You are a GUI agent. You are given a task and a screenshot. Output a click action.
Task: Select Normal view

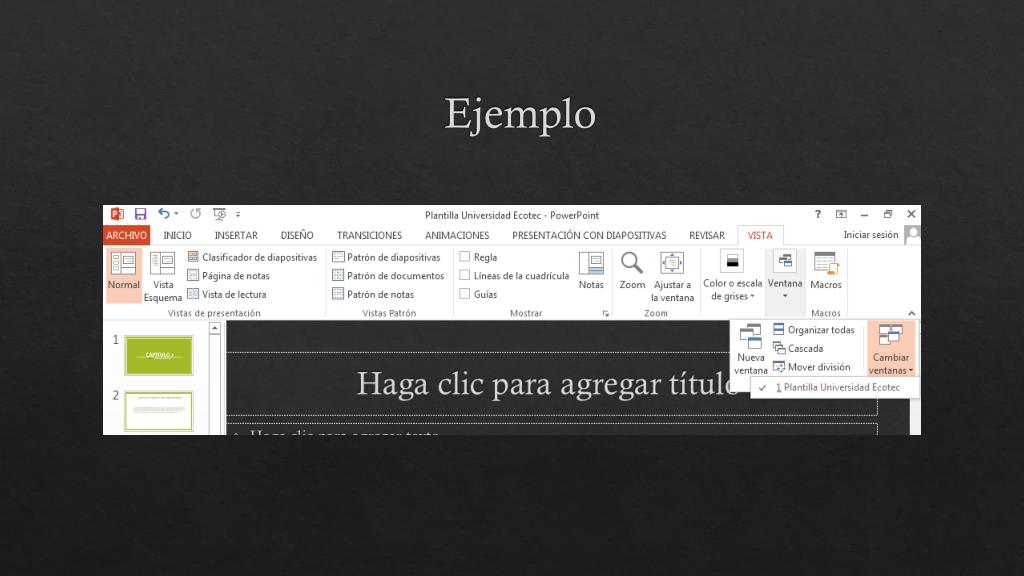[x=123, y=274]
